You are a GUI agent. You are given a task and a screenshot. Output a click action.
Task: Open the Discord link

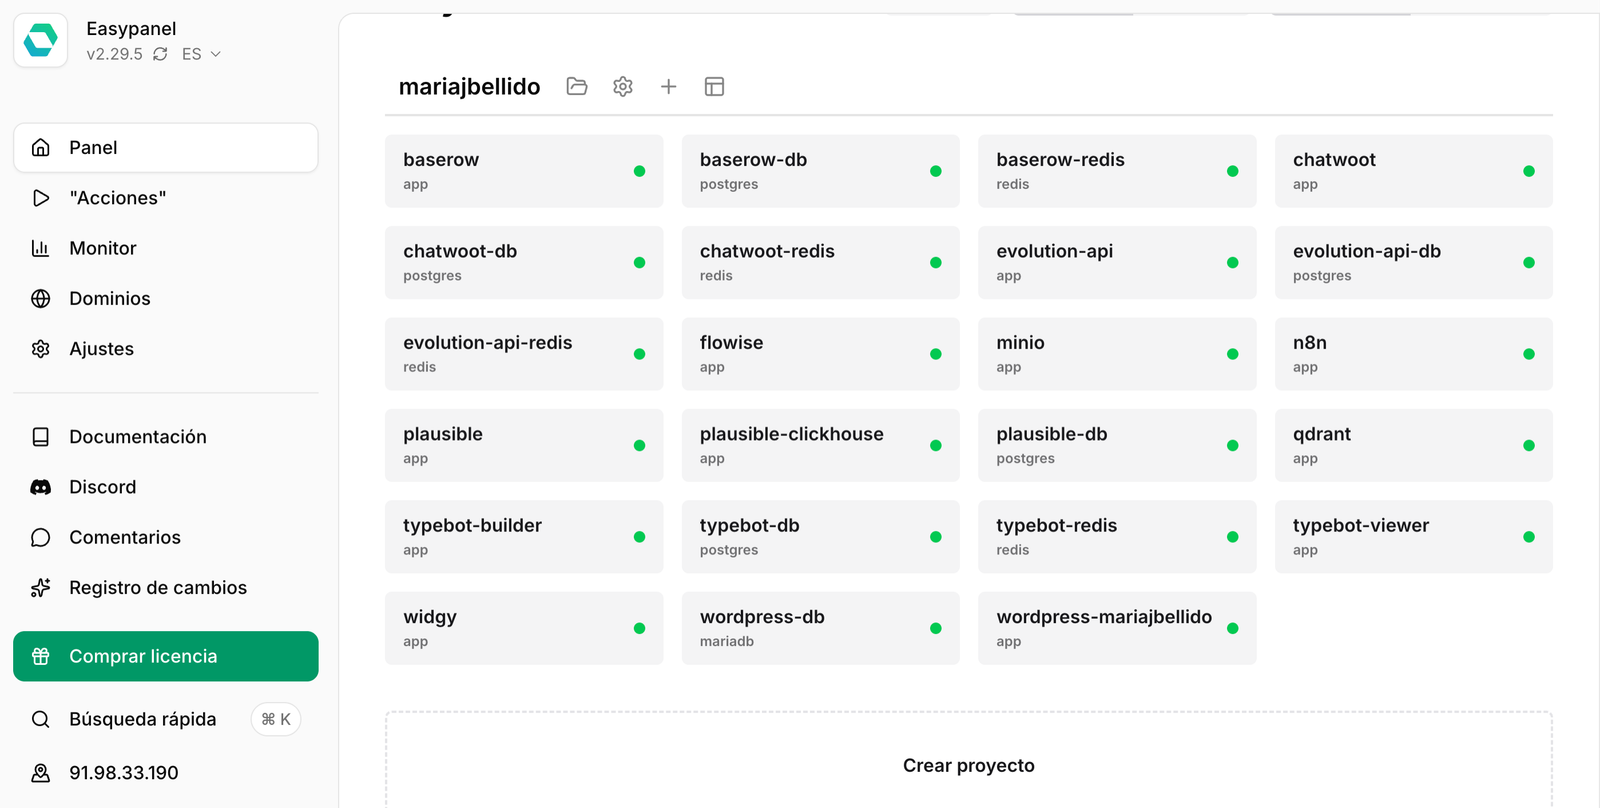[166, 487]
